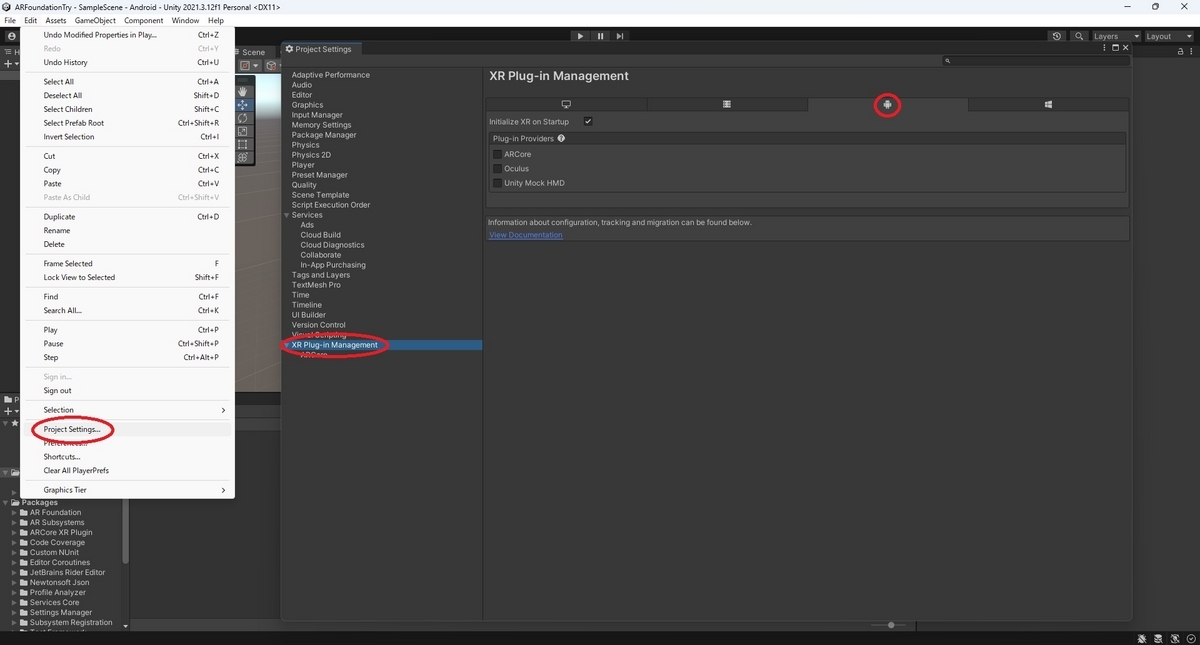Select Player settings category
The image size is (1200, 645).
click(x=303, y=165)
